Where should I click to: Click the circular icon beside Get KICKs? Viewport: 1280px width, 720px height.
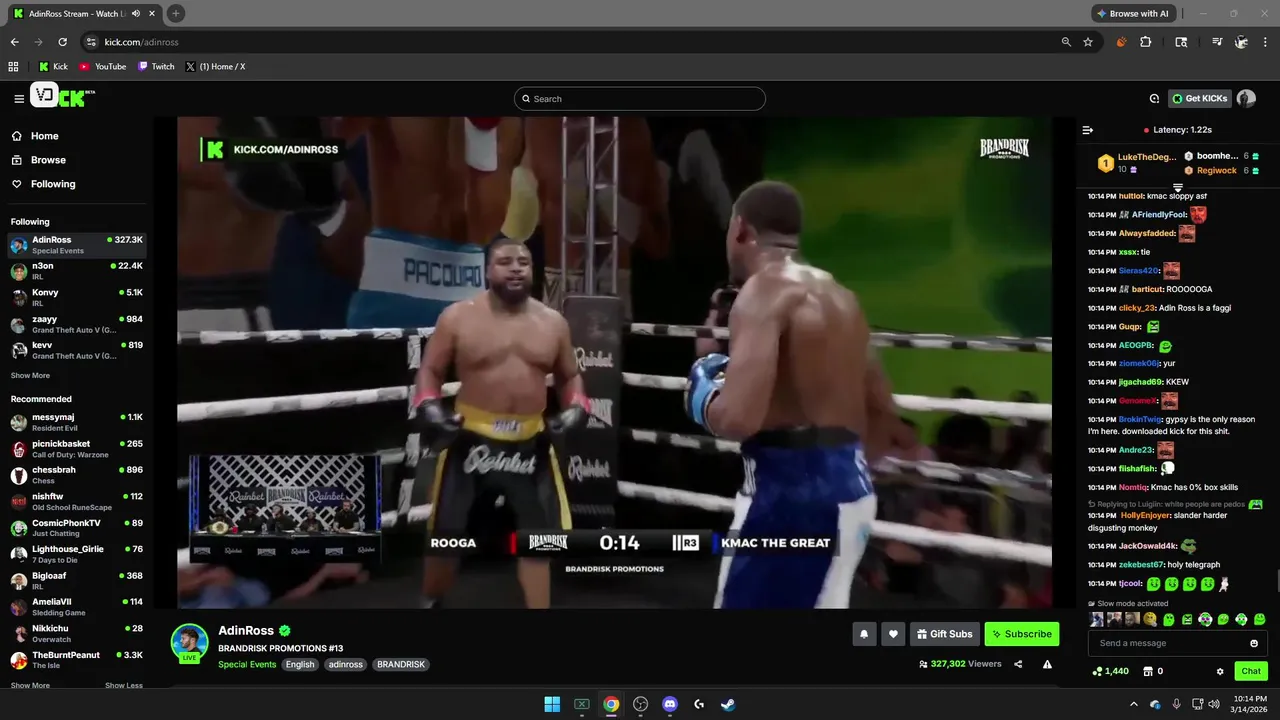point(1154,98)
